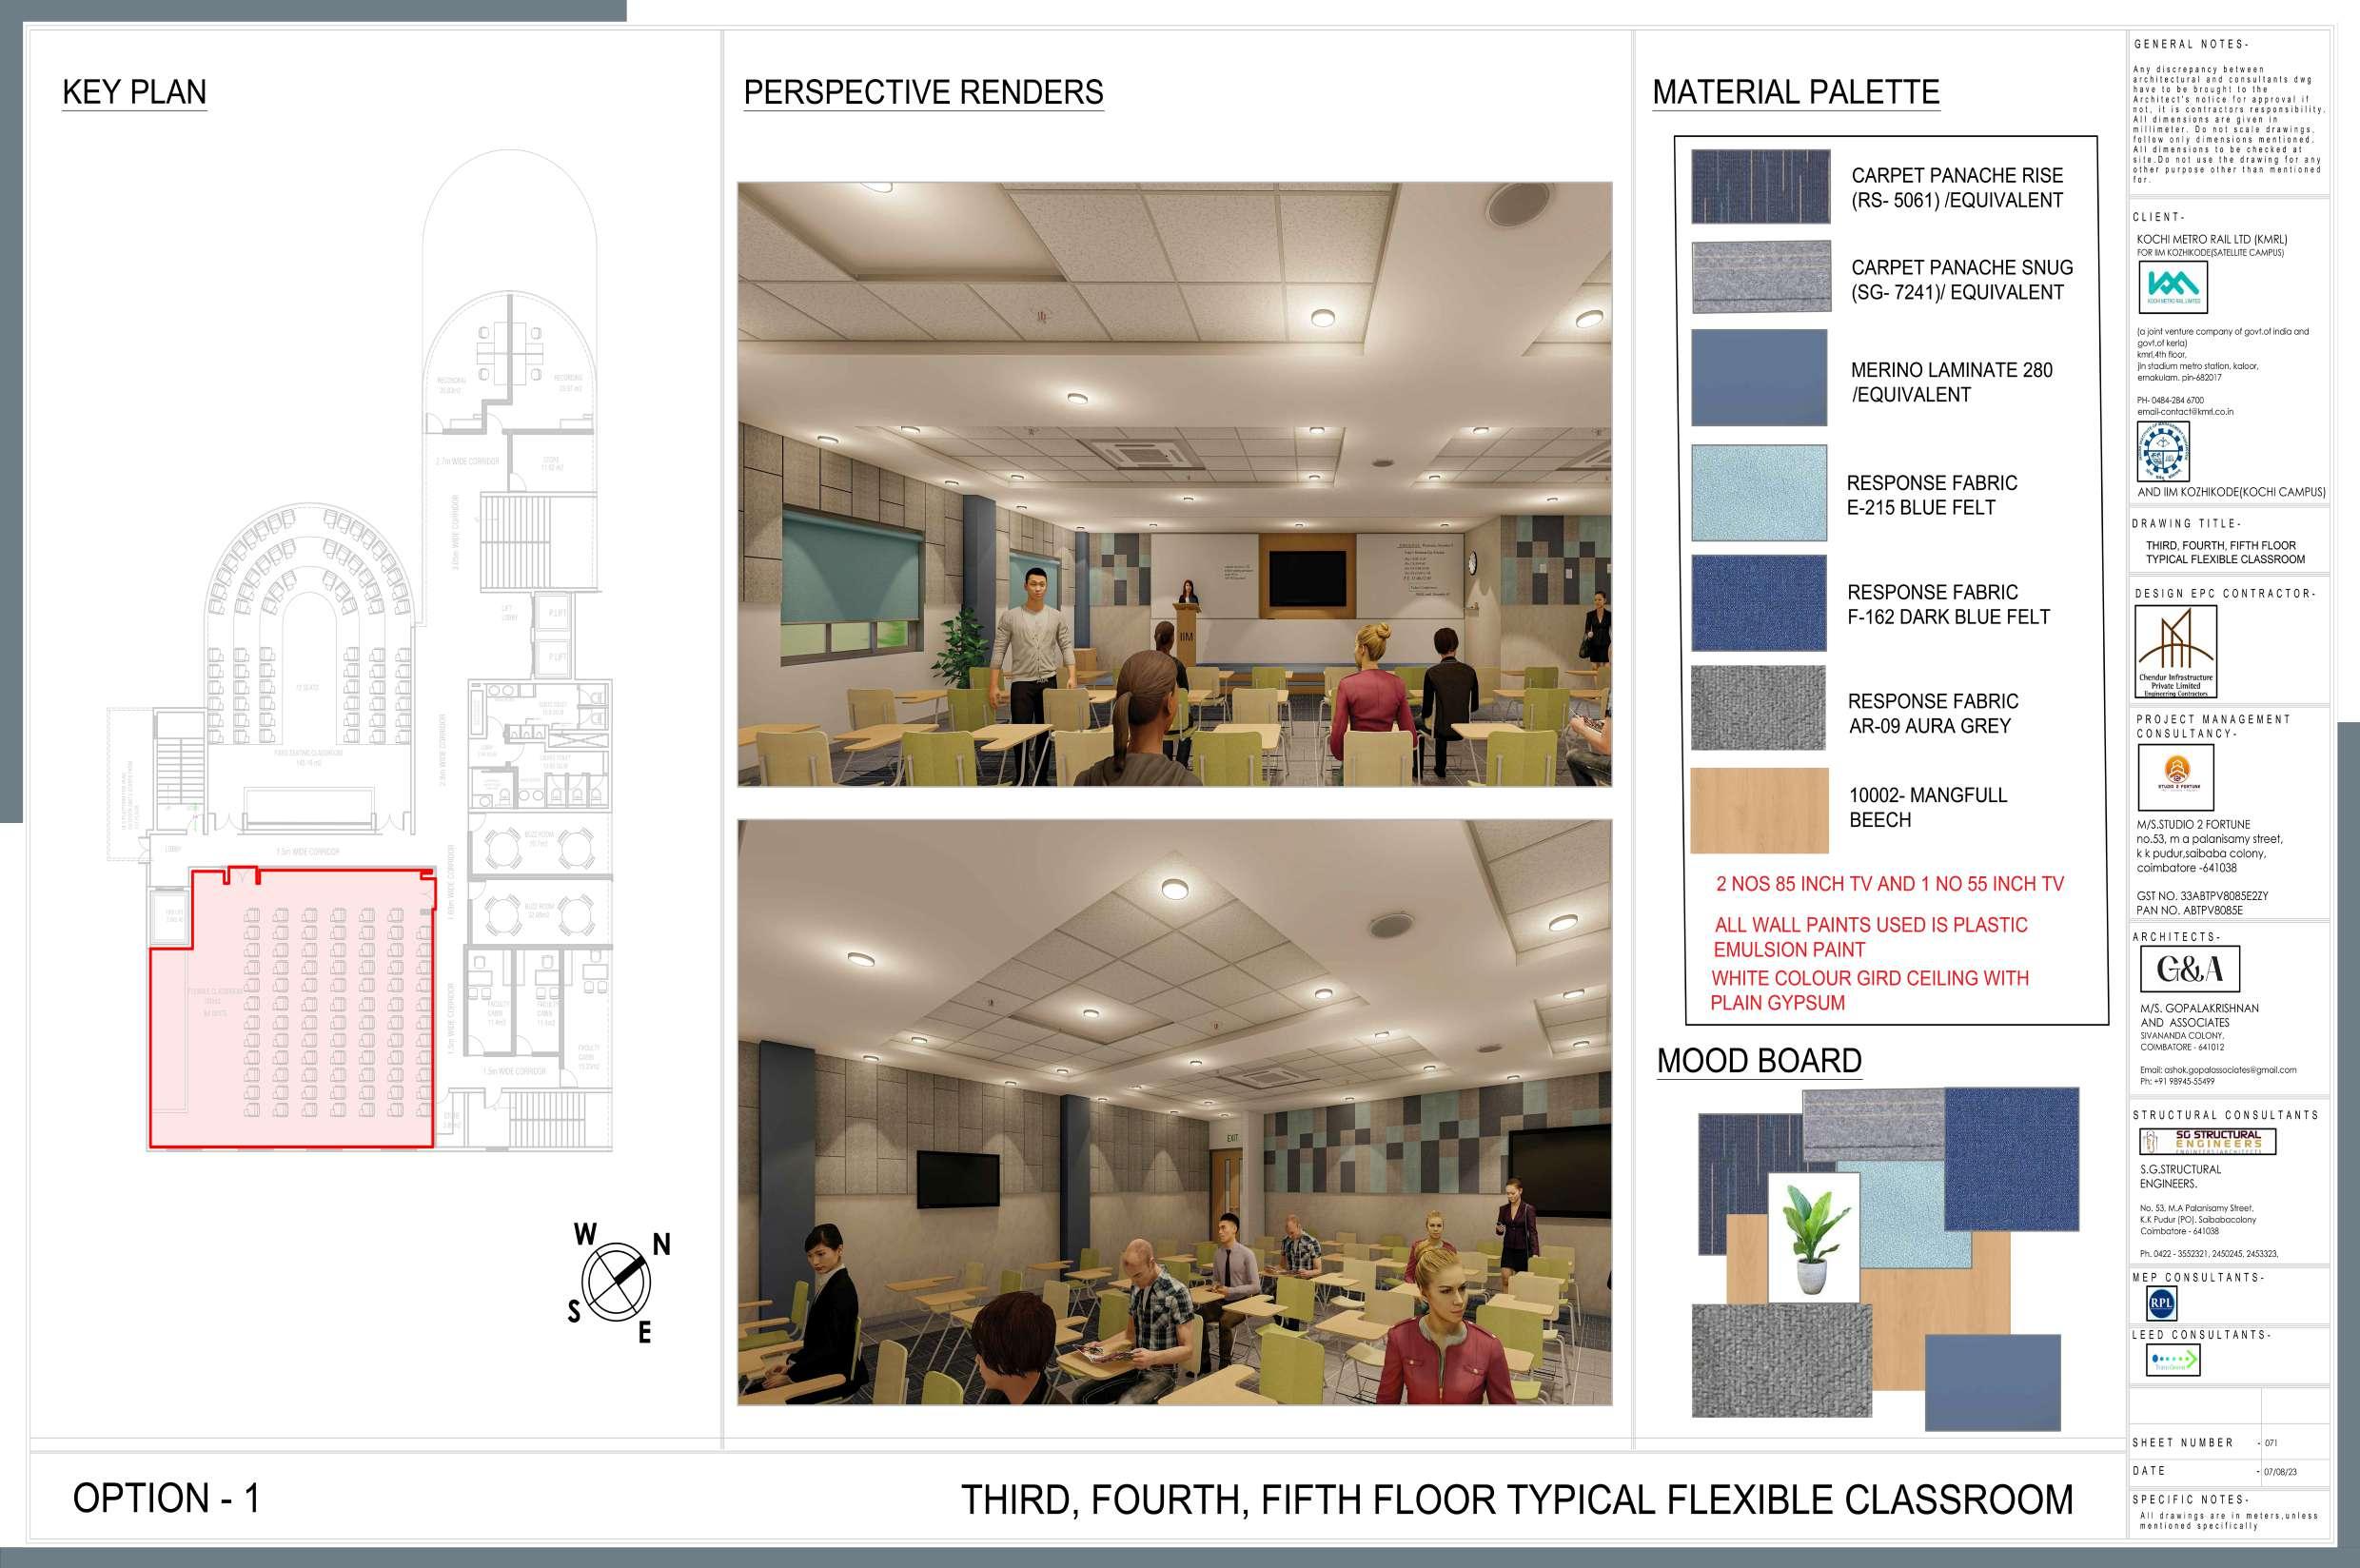Click 'M/S.STUDIO 2 FORTUNE' address text
The width and height of the screenshot is (2360, 1568).
point(2193,825)
